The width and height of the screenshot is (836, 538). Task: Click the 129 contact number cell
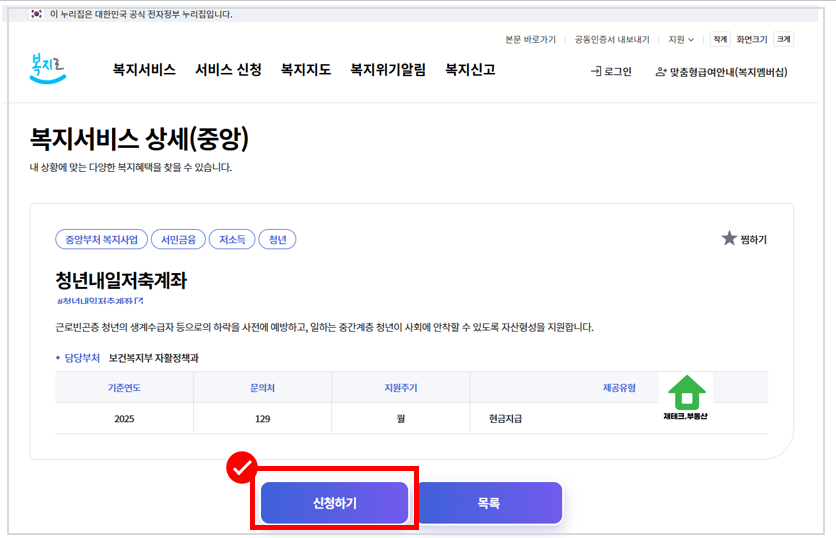click(x=262, y=419)
